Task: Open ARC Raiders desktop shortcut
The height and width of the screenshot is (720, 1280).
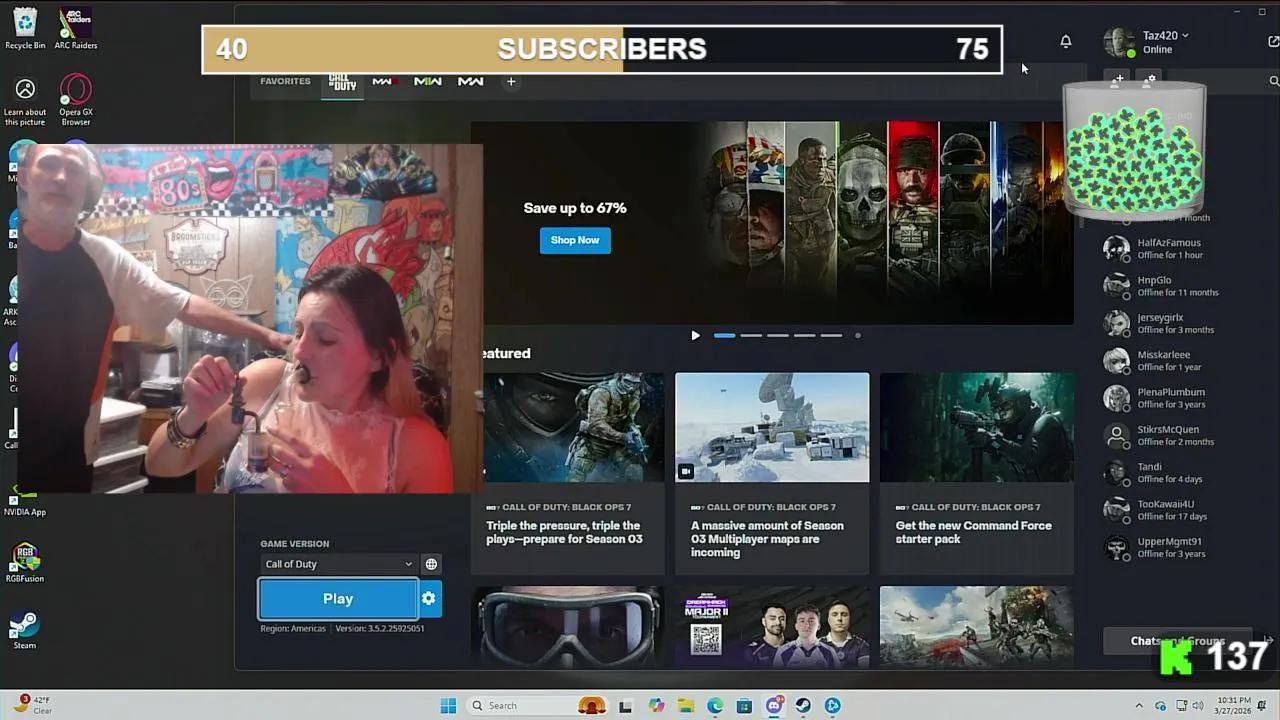Action: click(76, 28)
